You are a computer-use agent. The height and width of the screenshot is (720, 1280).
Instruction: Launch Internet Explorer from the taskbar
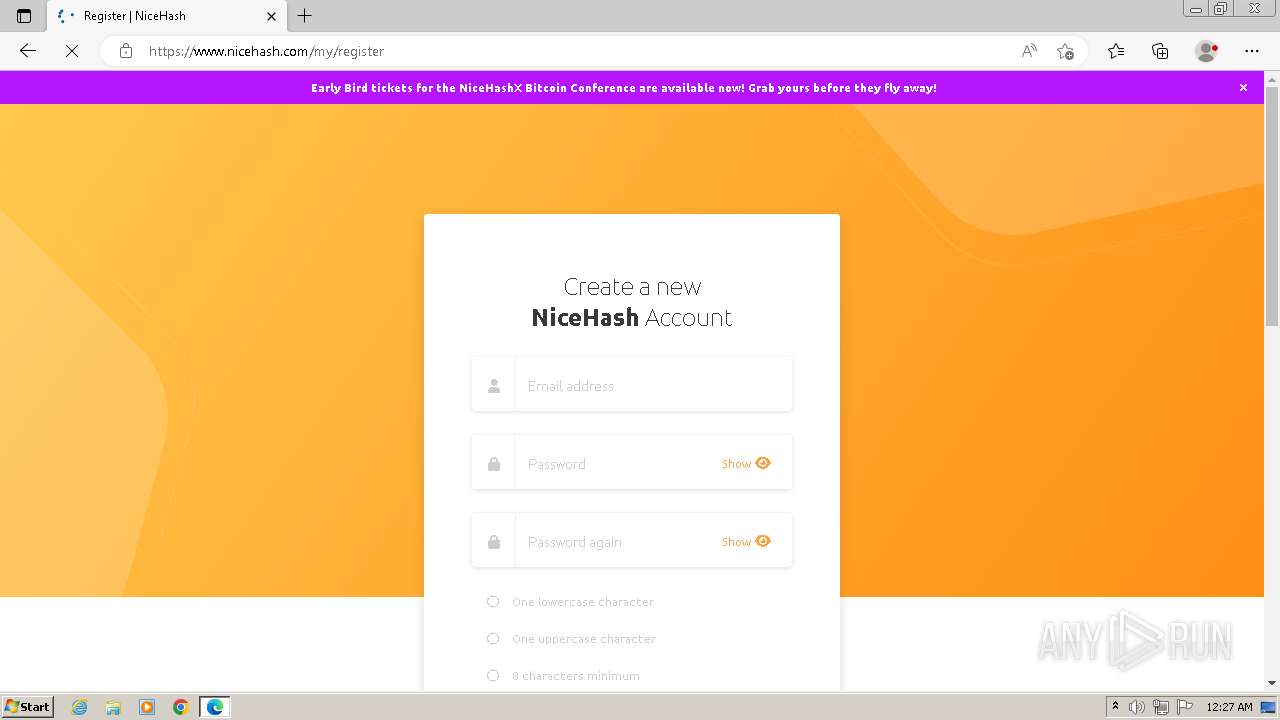(80, 707)
